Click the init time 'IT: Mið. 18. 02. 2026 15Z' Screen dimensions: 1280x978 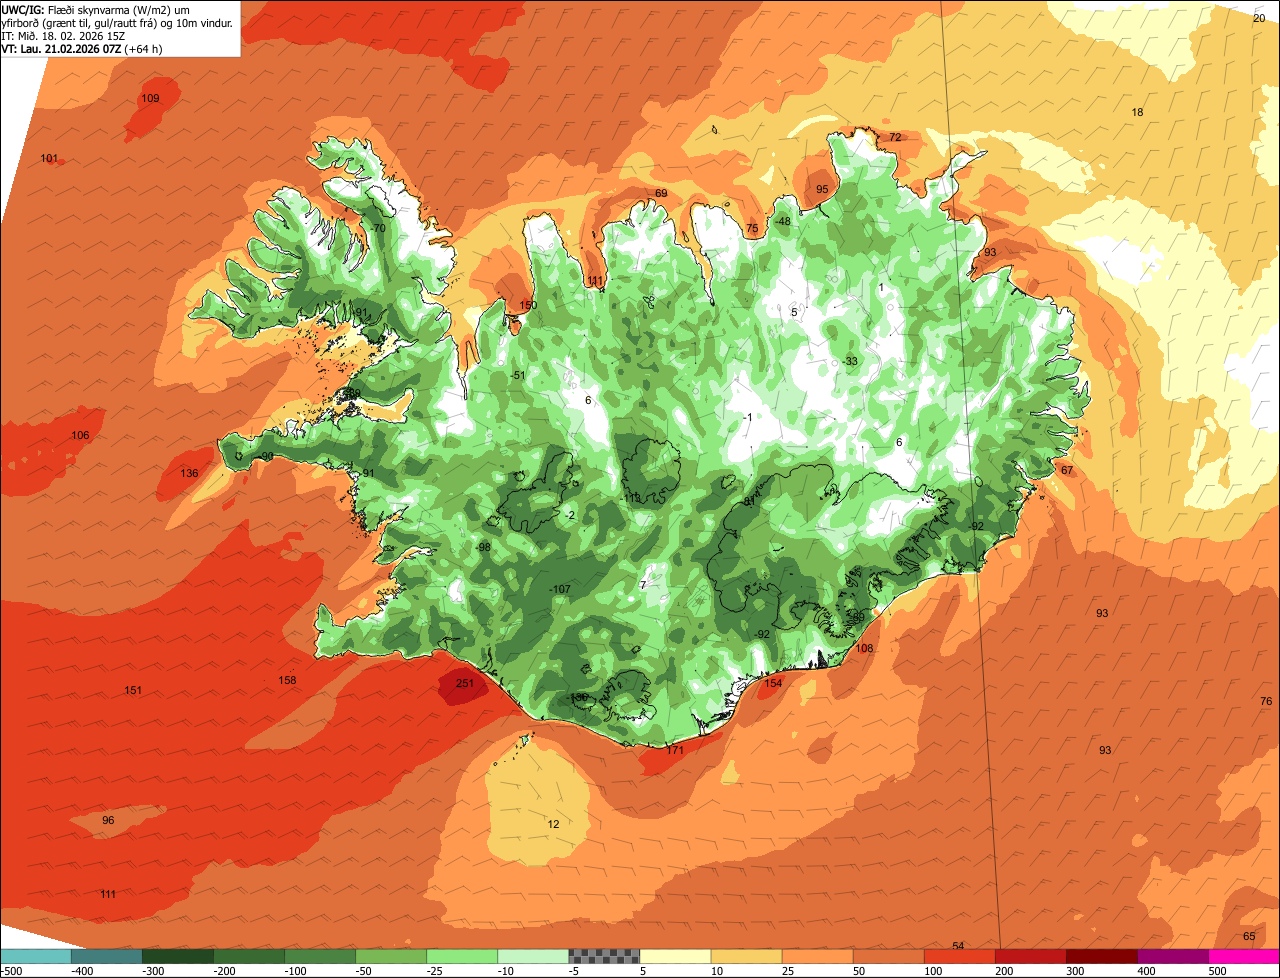pos(63,35)
